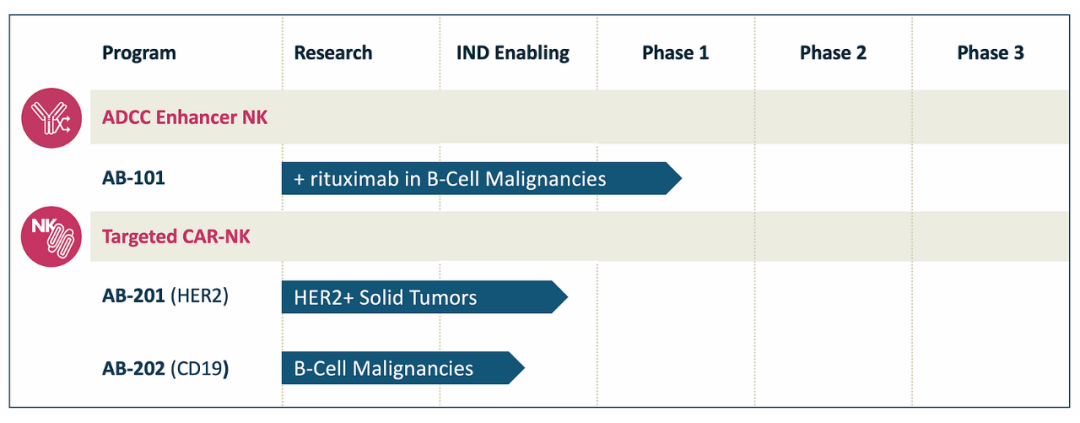Image resolution: width=1080 pixels, height=423 pixels.
Task: Click the Phase 3 column header
Action: (990, 52)
